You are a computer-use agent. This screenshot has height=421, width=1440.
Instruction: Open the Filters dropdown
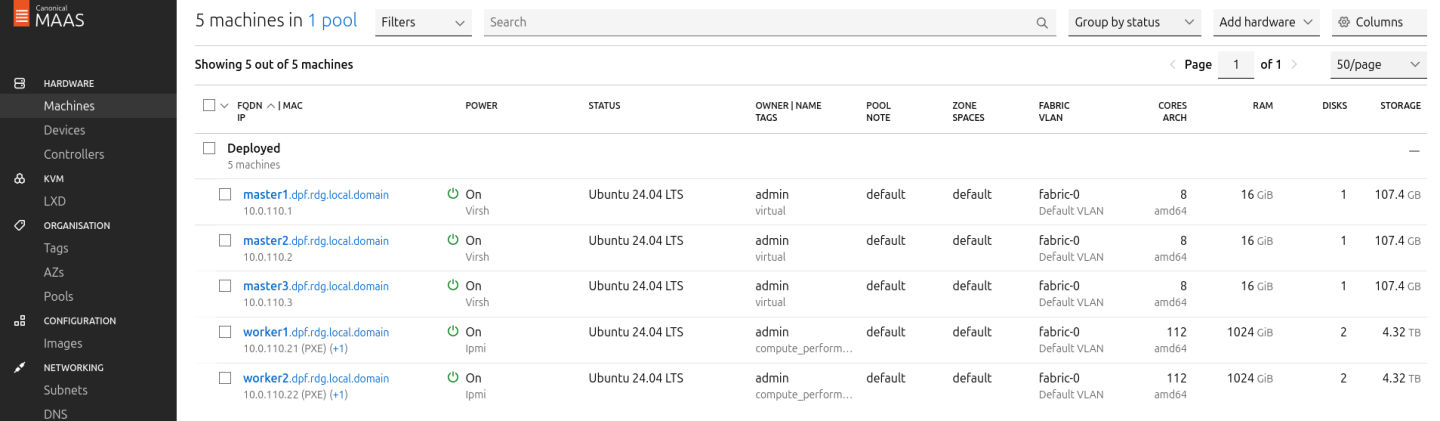pyautogui.click(x=423, y=23)
